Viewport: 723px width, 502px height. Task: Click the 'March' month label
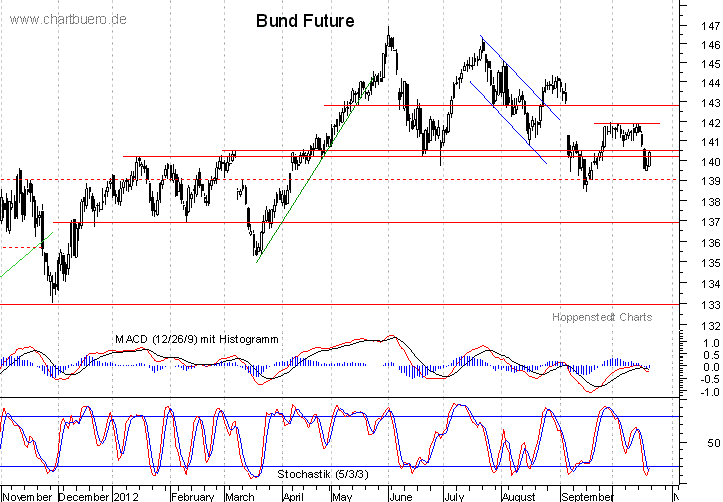[240, 497]
